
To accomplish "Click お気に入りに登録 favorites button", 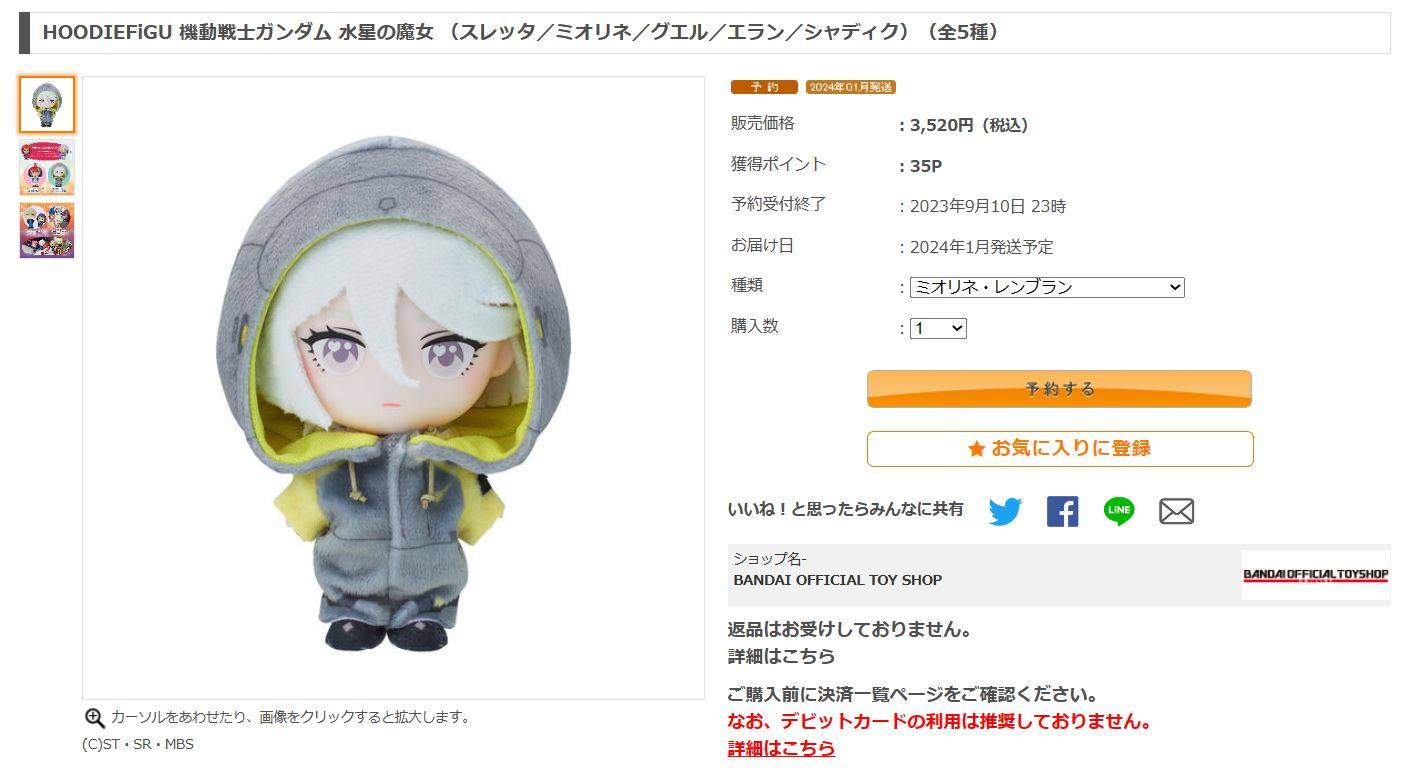I will pyautogui.click(x=1059, y=449).
